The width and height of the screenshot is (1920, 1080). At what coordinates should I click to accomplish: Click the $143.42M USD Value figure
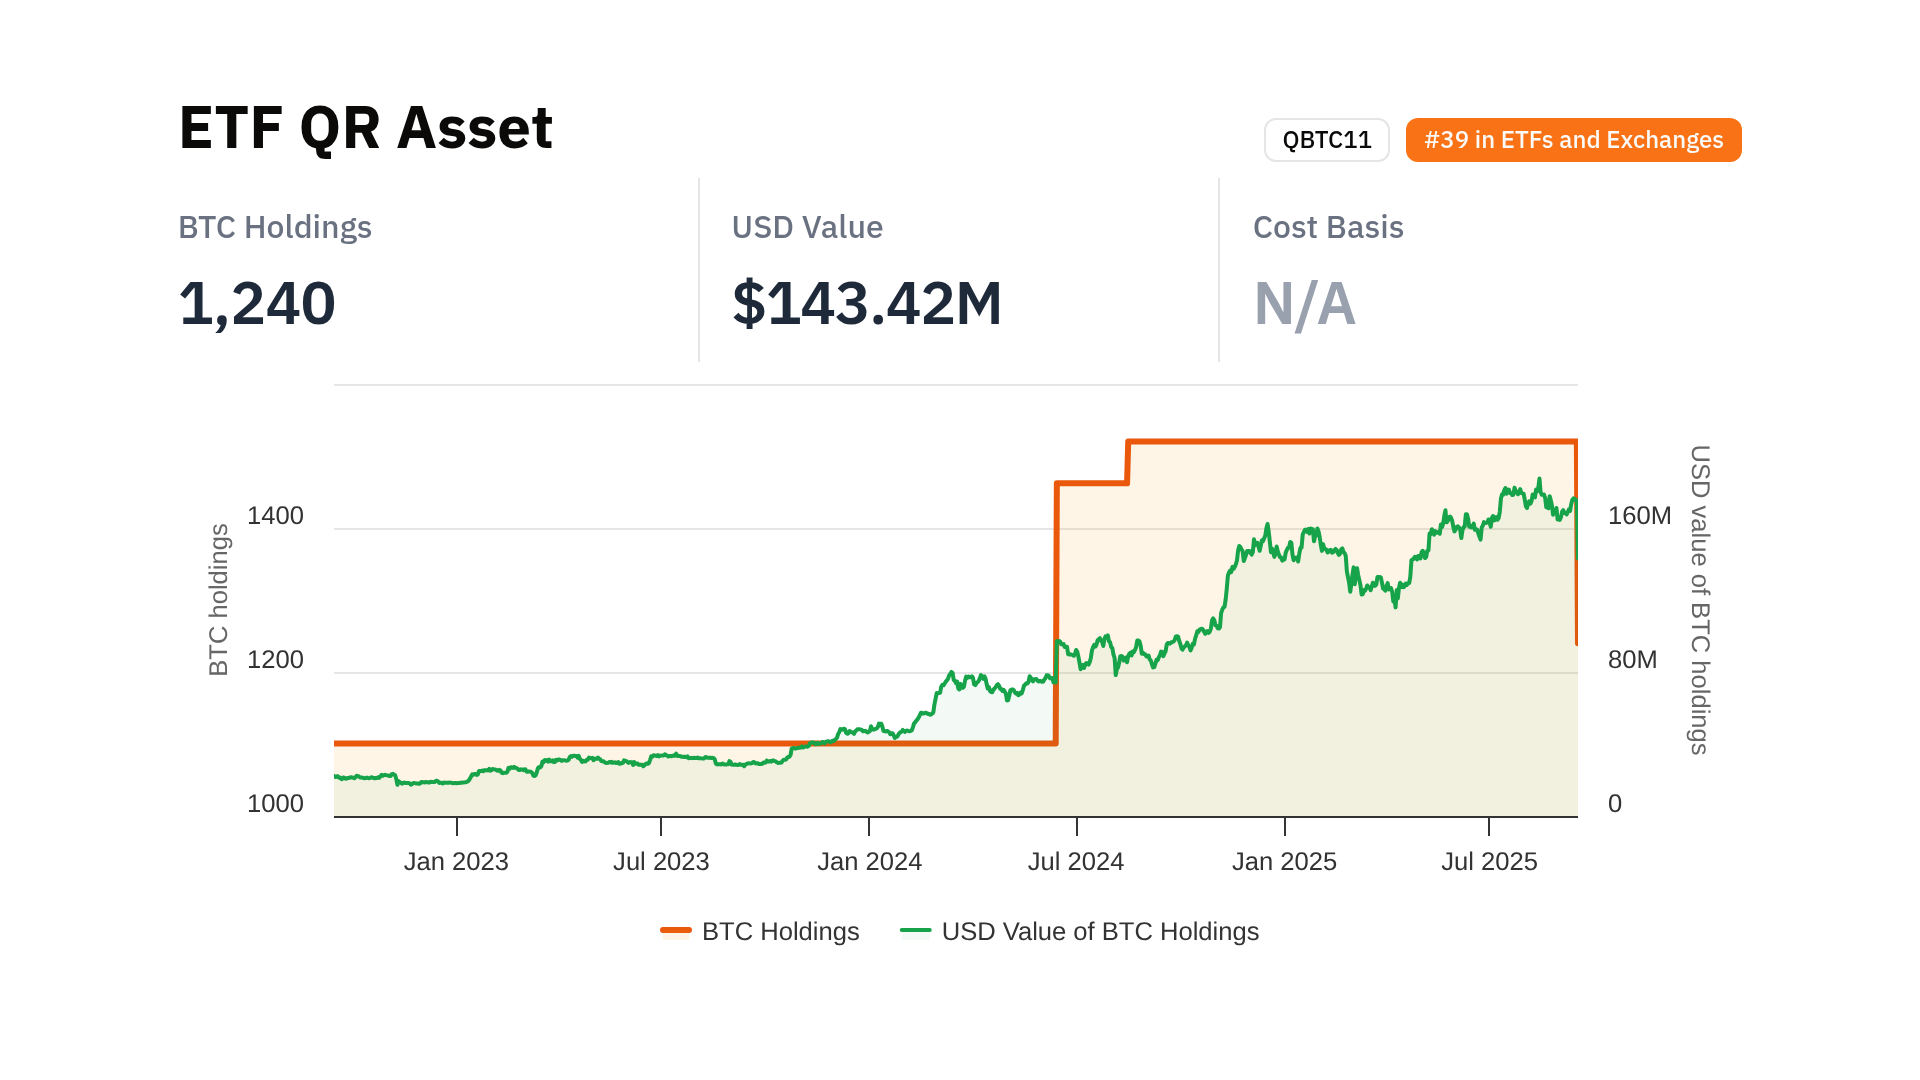click(x=867, y=303)
